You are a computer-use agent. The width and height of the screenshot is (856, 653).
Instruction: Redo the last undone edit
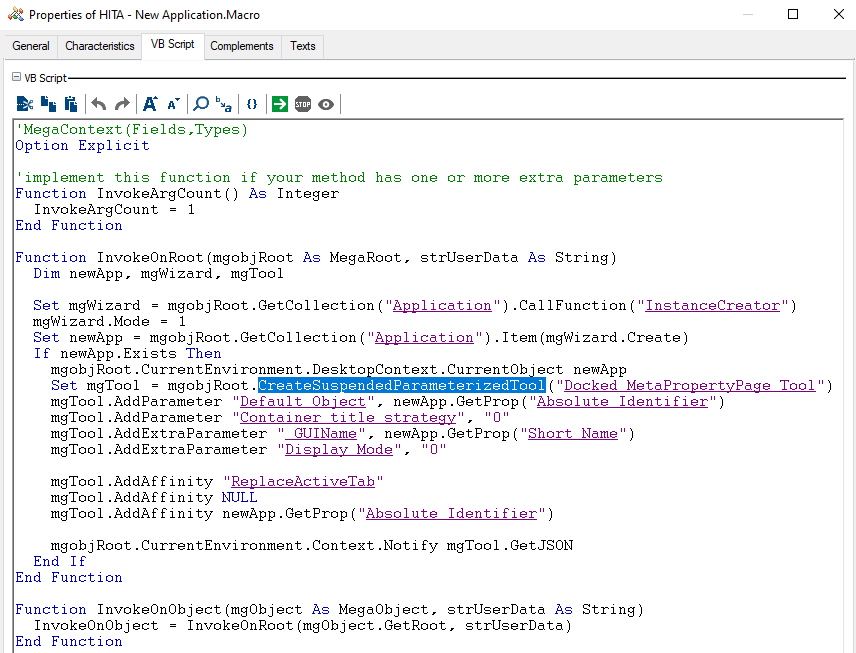click(x=122, y=104)
